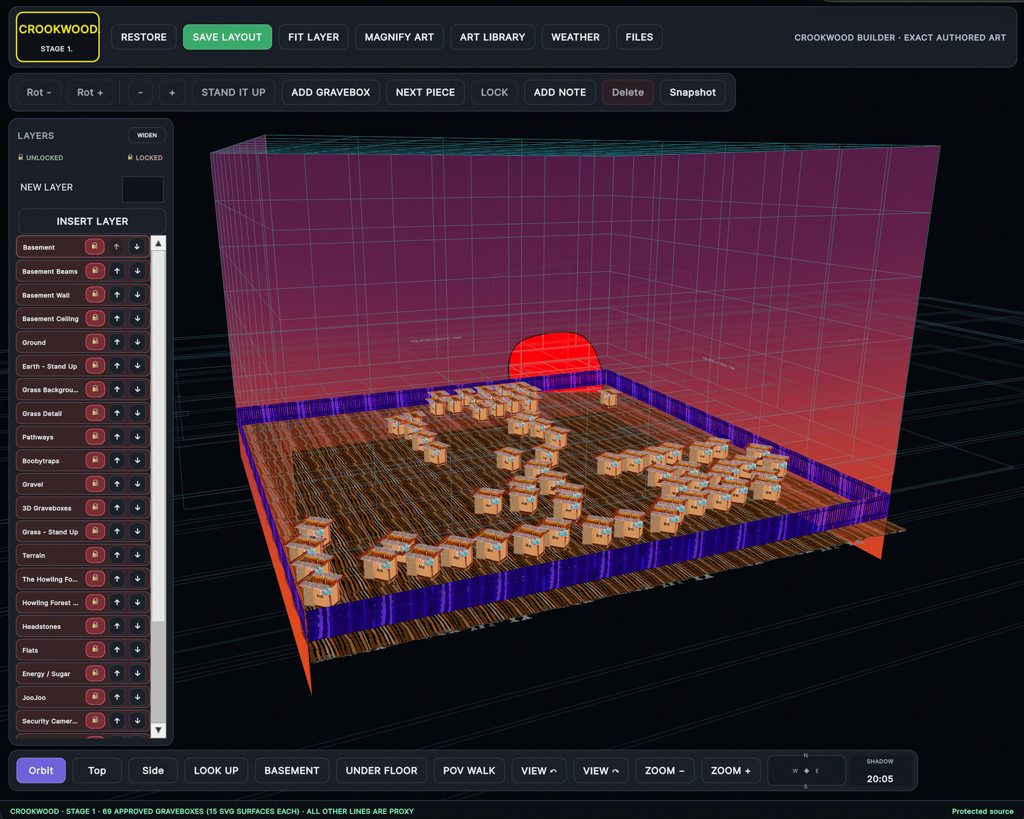
Task: Click the INSERT LAYER button
Action: 92,221
